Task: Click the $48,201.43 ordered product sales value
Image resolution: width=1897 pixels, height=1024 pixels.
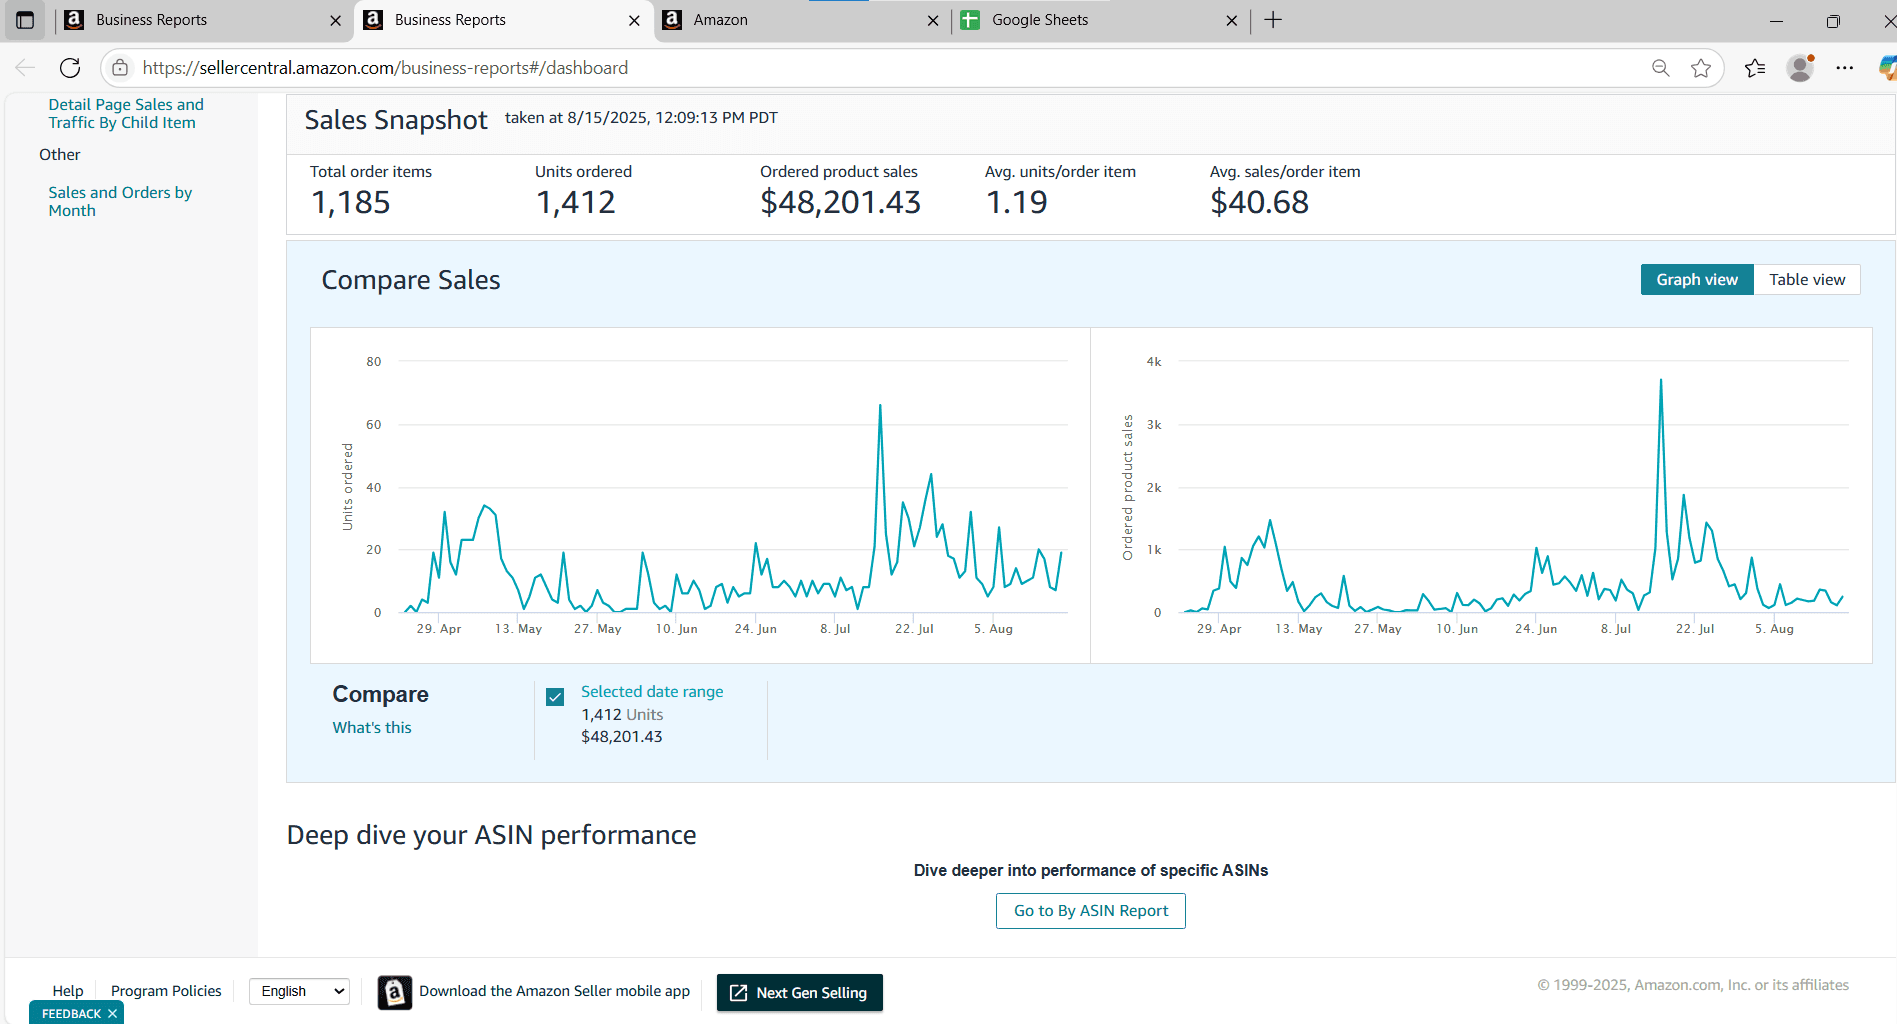Action: pyautogui.click(x=840, y=203)
